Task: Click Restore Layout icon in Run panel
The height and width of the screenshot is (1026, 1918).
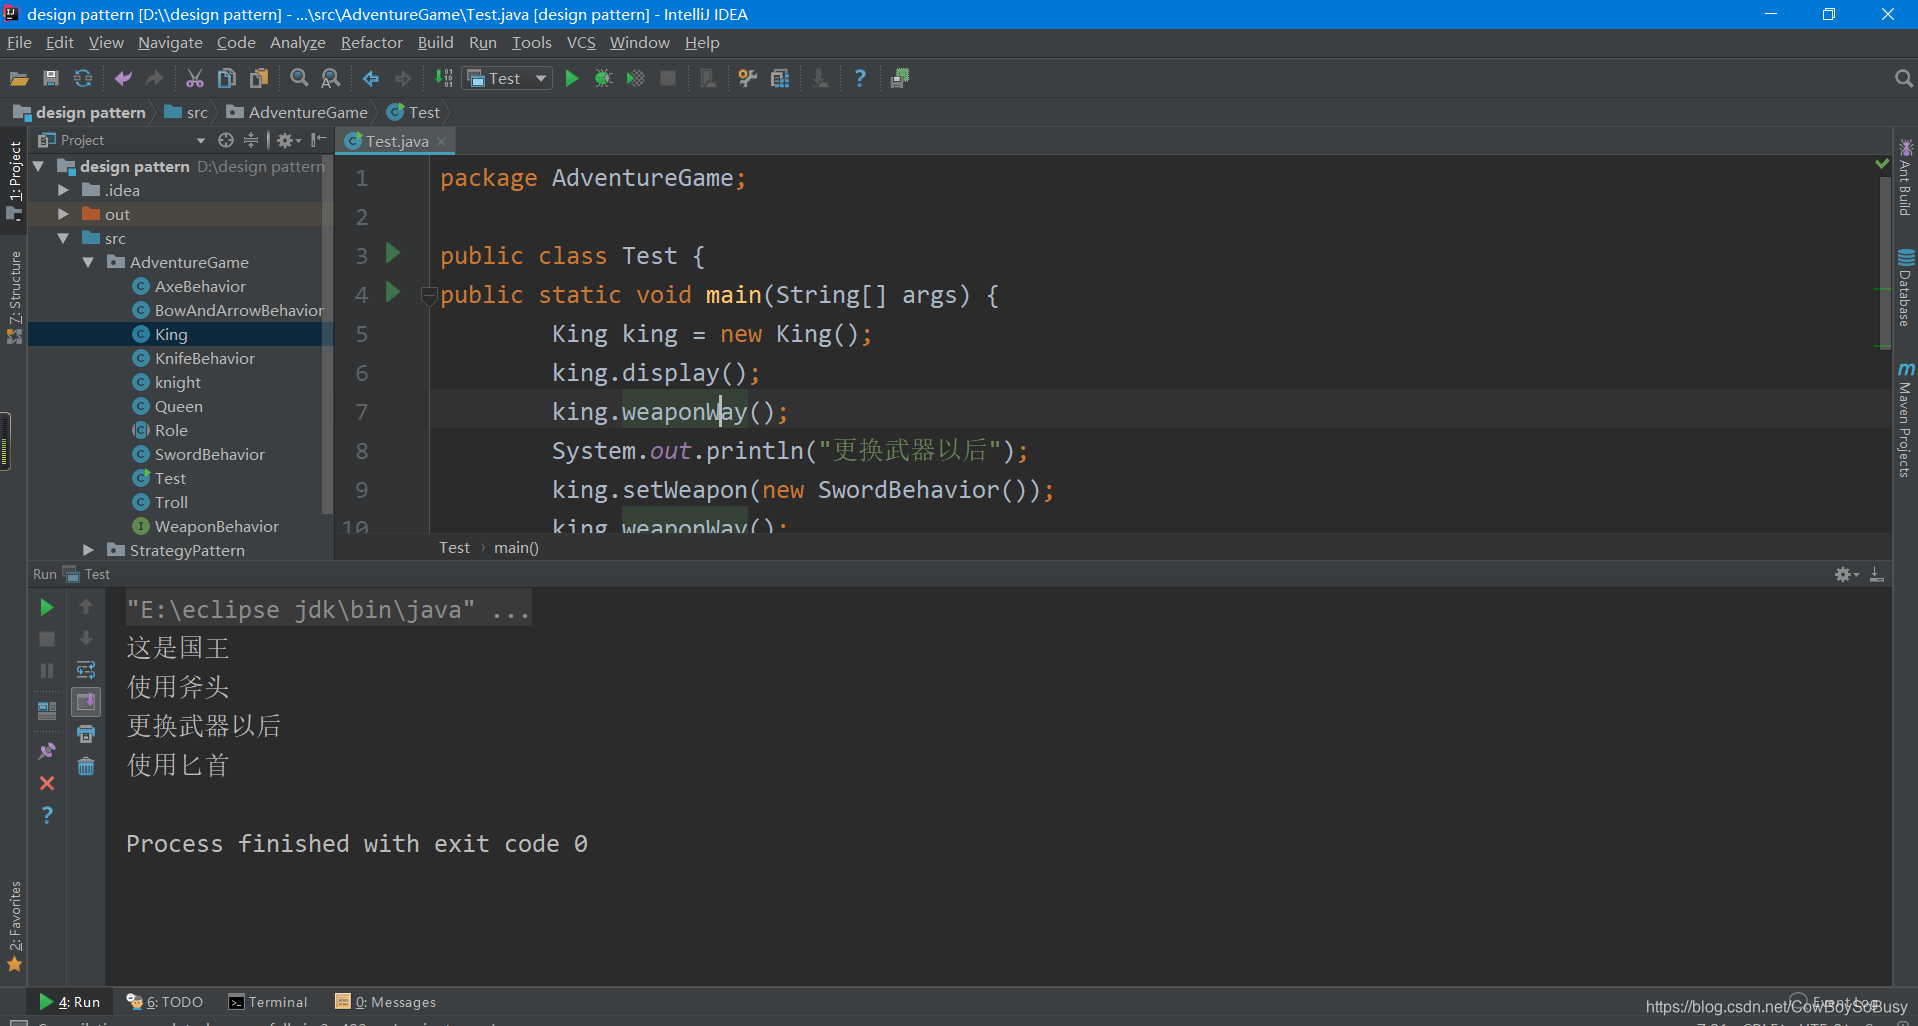Action: coord(47,711)
